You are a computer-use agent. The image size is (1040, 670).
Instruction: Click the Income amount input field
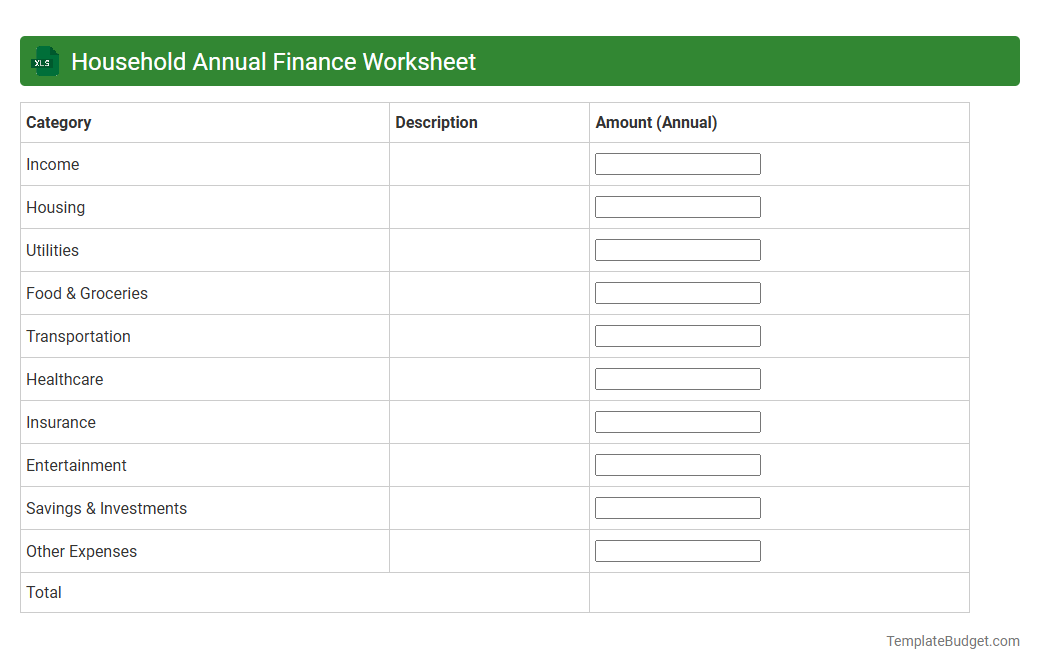pos(677,163)
